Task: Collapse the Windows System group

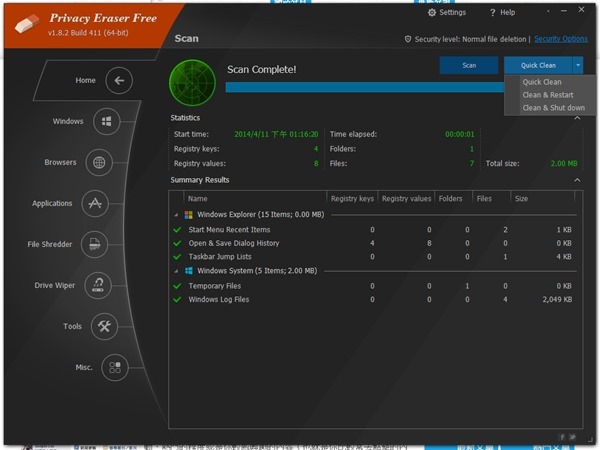Action: (x=176, y=271)
